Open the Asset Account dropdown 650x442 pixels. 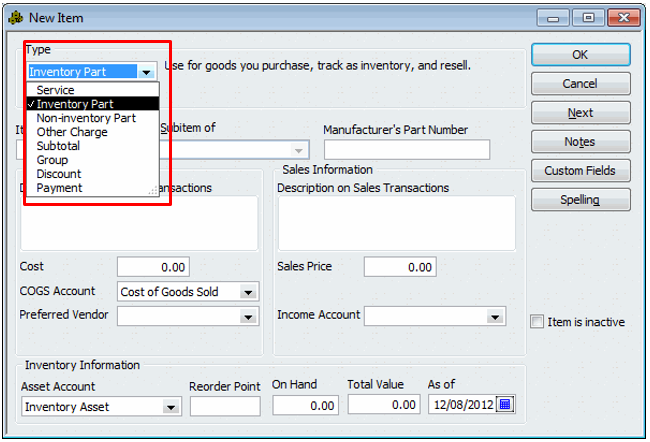pos(171,407)
